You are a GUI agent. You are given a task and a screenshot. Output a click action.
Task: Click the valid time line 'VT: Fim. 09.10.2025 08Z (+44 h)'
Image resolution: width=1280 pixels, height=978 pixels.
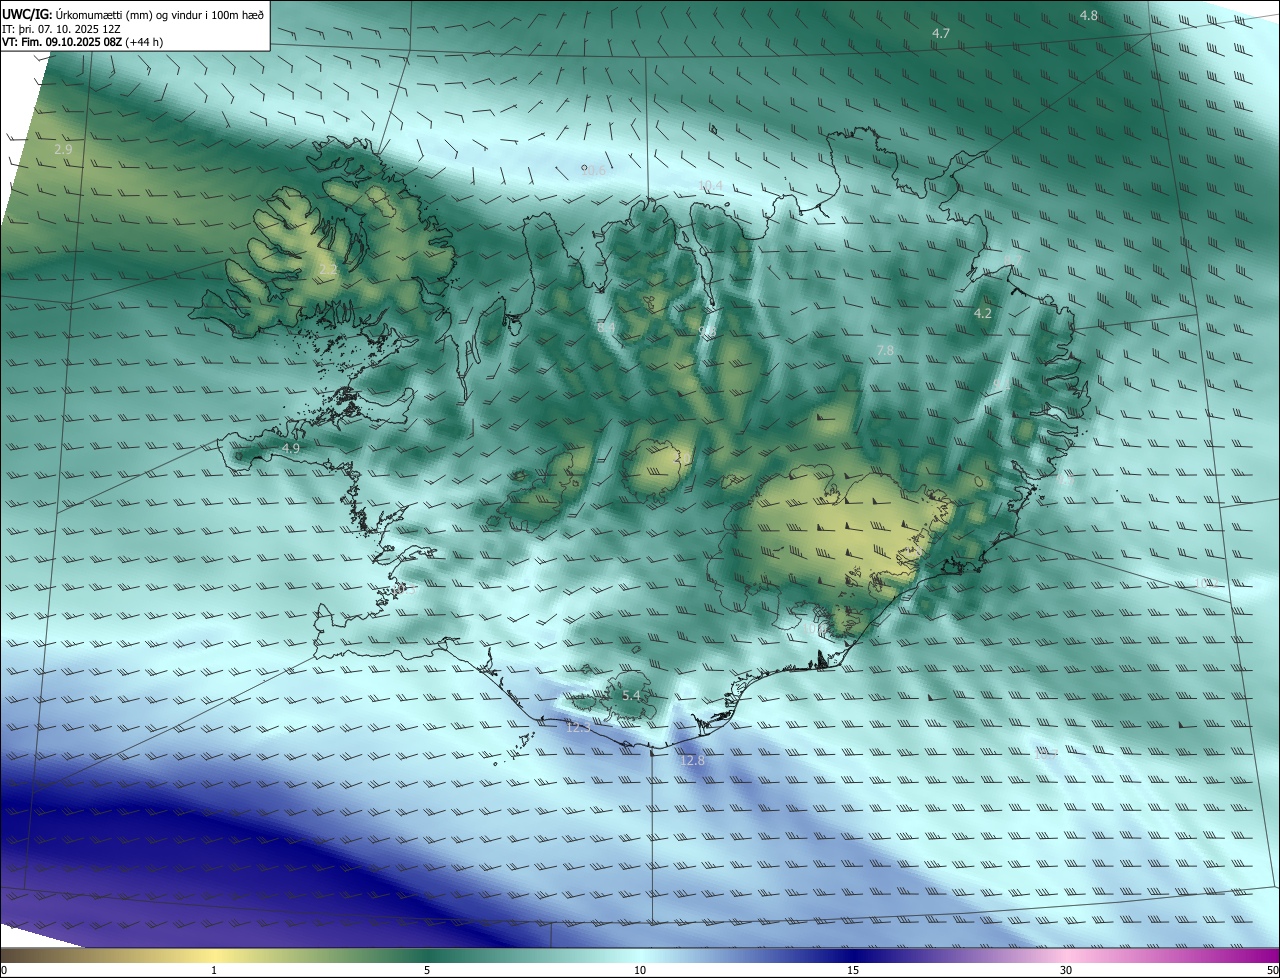click(x=83, y=42)
